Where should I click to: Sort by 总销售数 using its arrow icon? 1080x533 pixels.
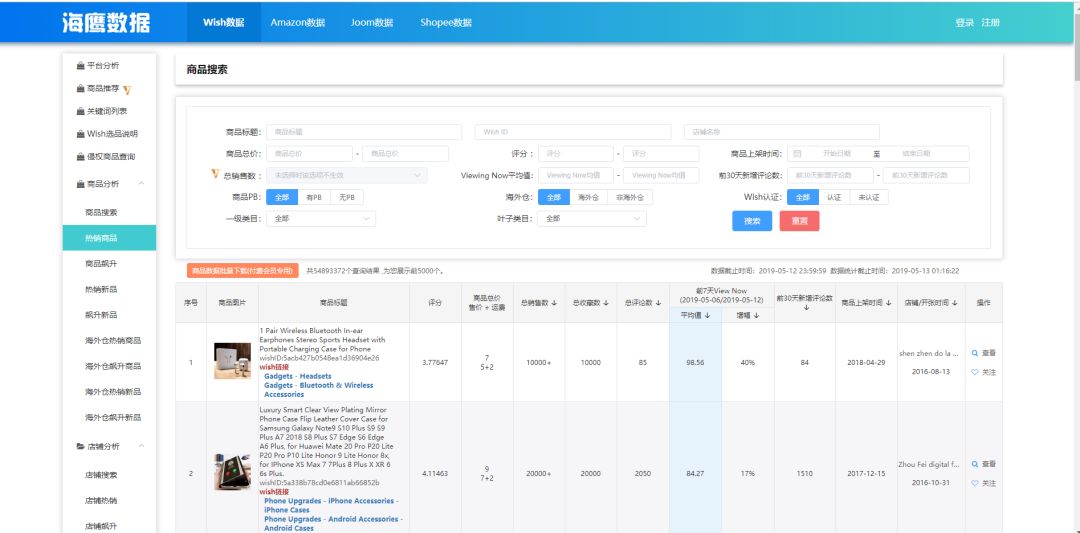(557, 303)
